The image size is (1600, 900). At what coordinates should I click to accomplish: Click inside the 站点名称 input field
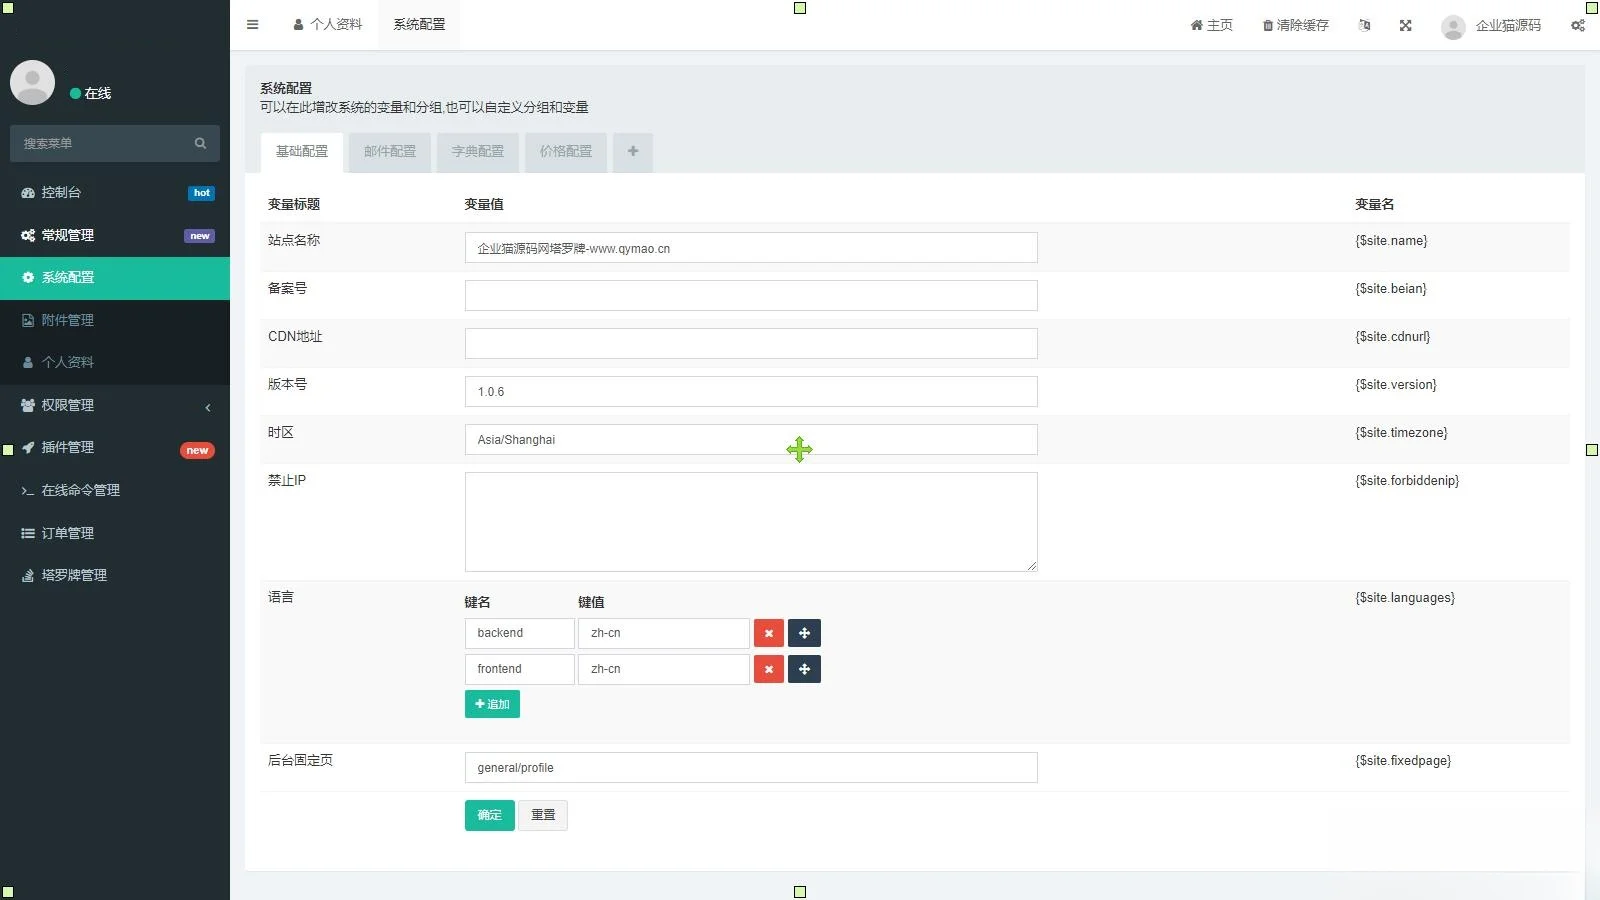point(750,248)
